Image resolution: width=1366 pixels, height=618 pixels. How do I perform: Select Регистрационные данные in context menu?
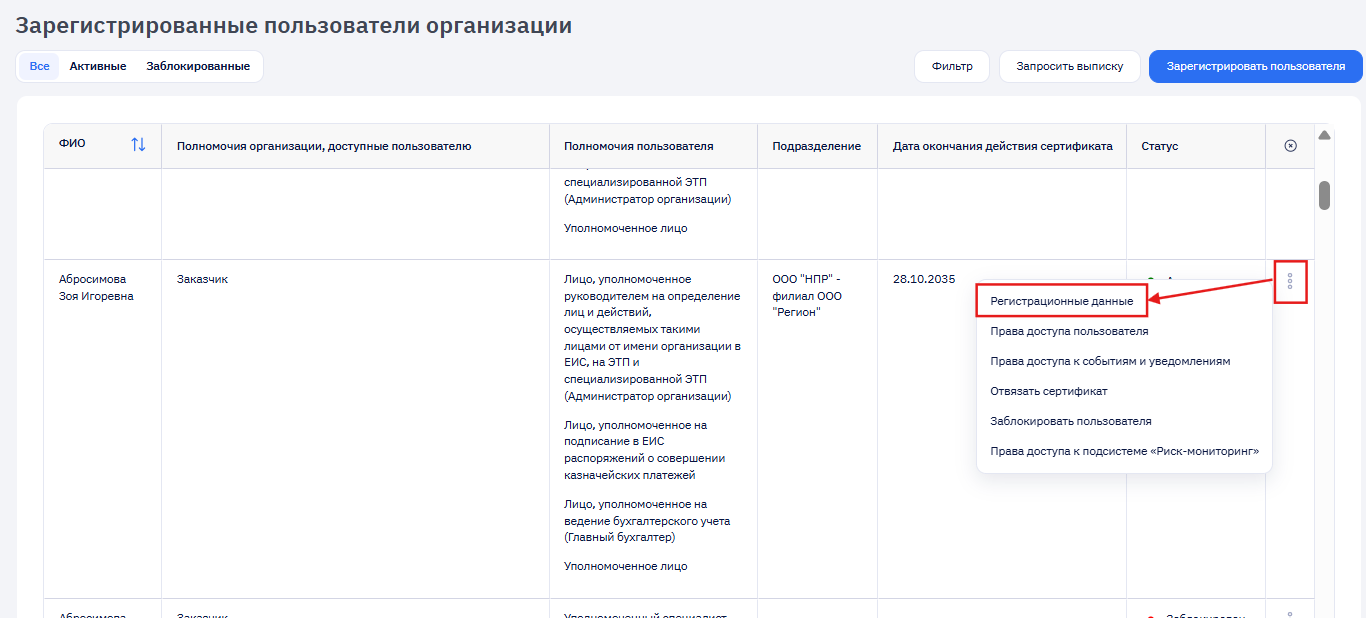click(1062, 301)
